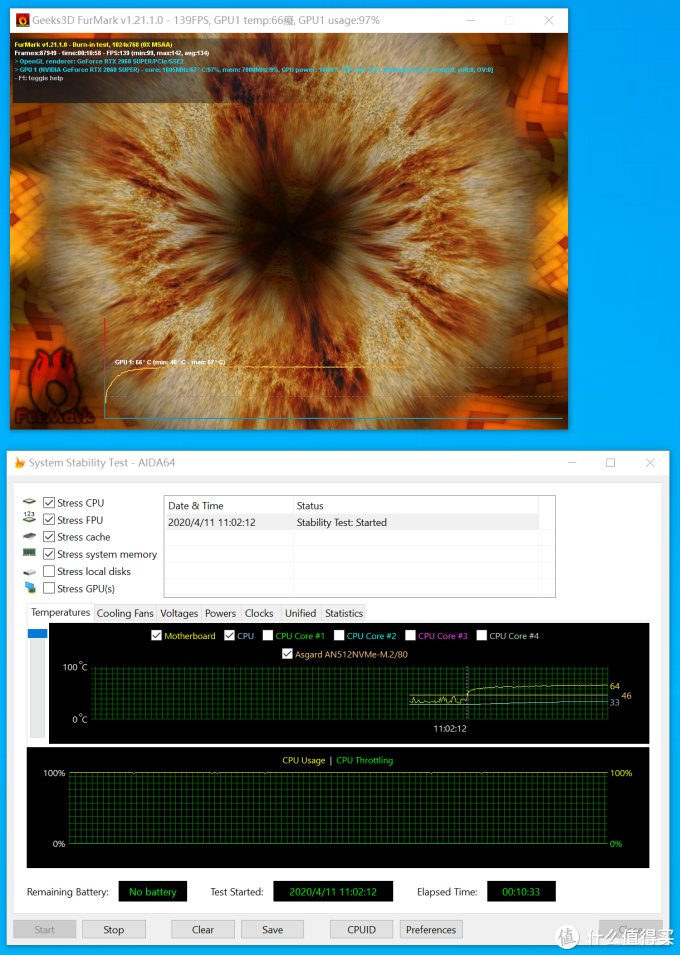The height and width of the screenshot is (955, 680).
Task: Click the Test Started value field
Action: coord(333,892)
